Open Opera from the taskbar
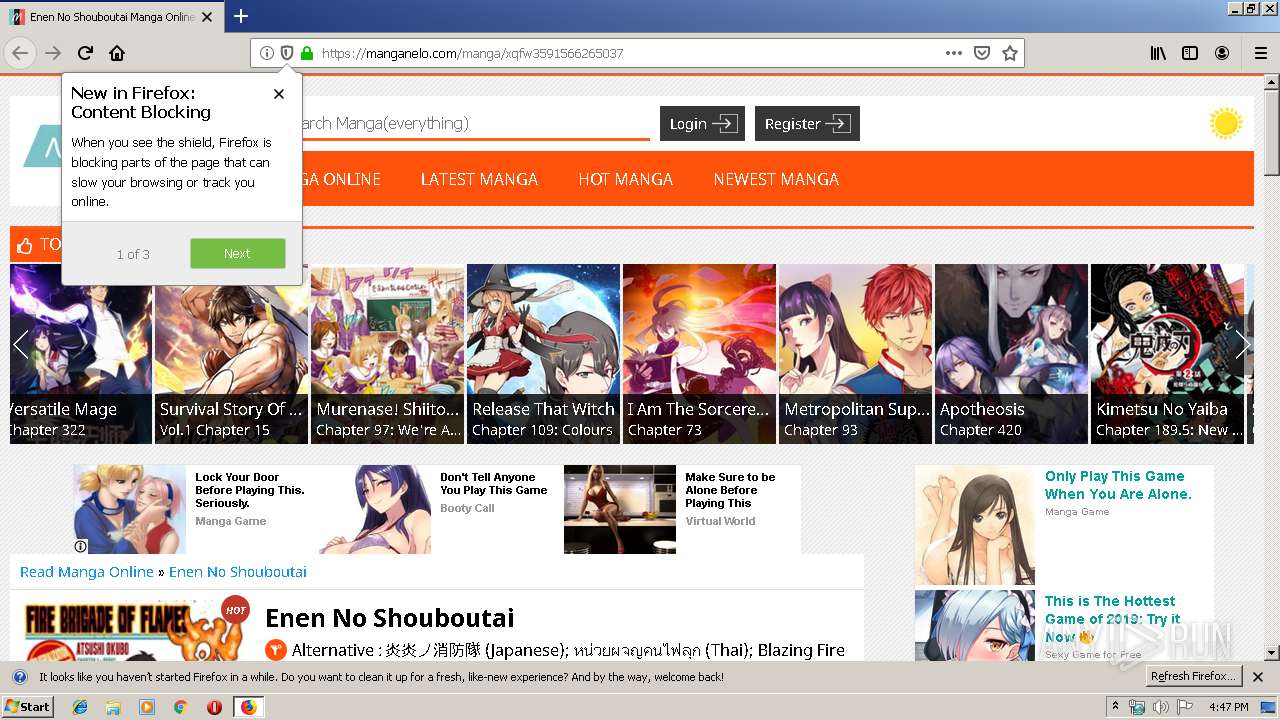 (214, 707)
